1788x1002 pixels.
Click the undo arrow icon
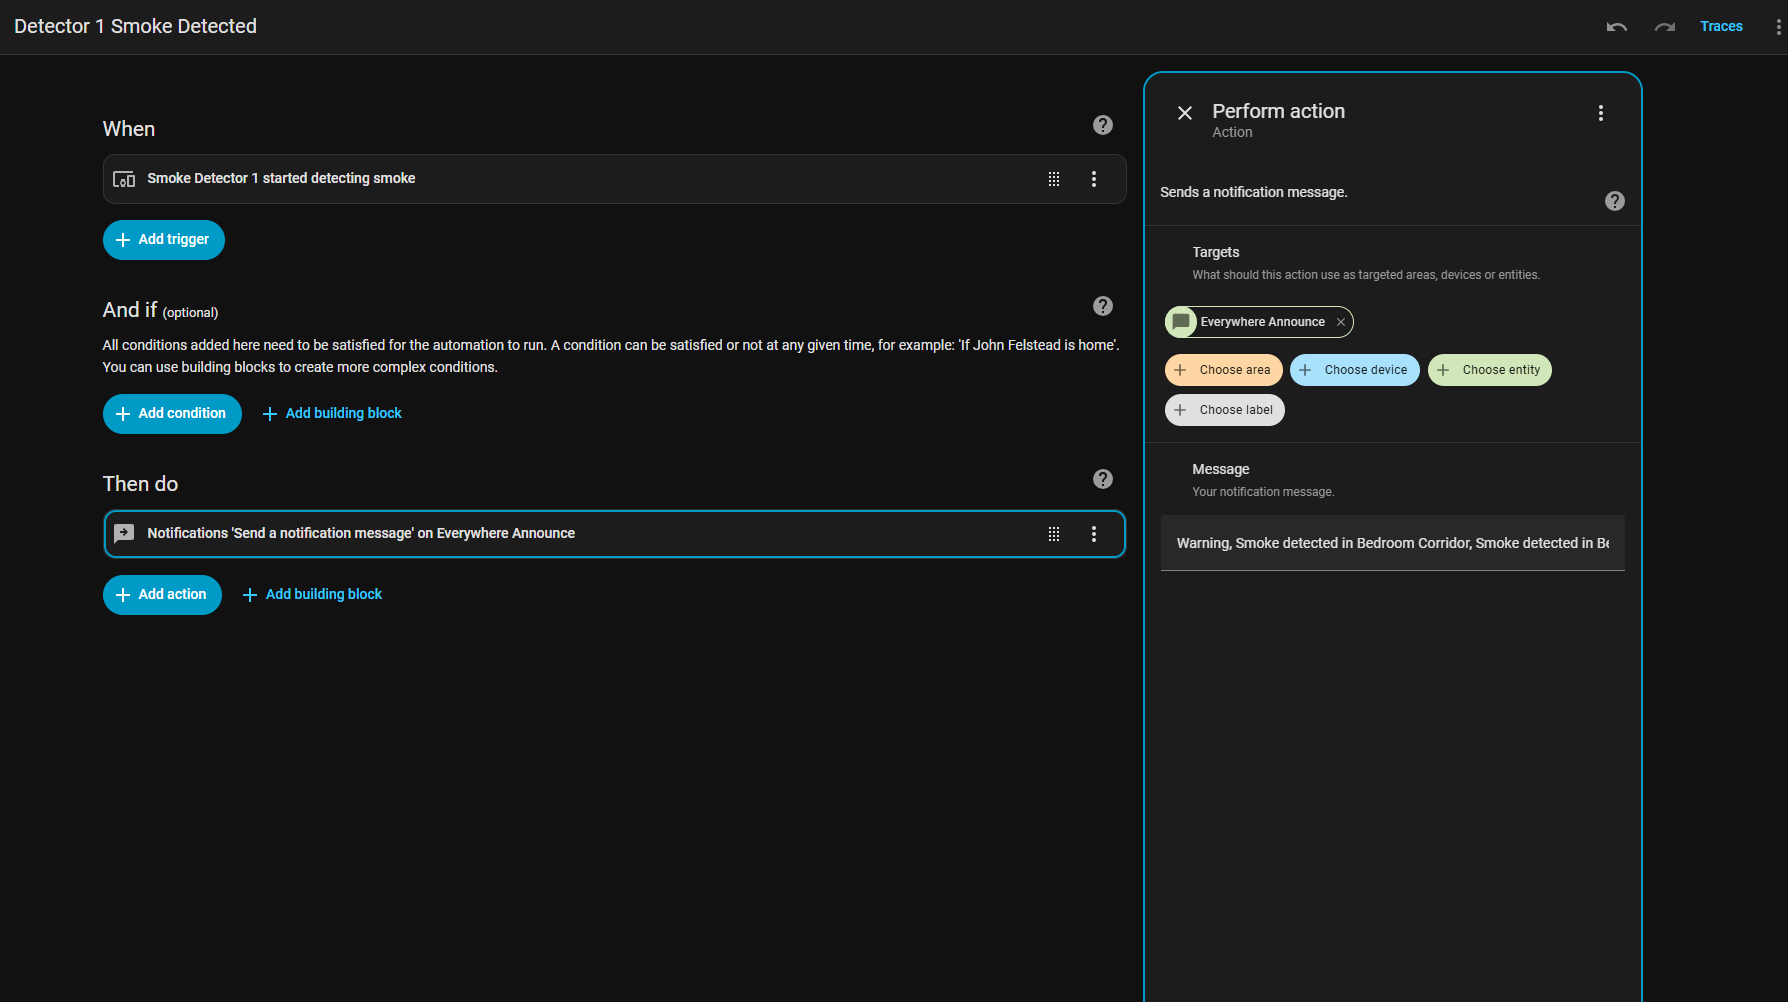pyautogui.click(x=1616, y=27)
